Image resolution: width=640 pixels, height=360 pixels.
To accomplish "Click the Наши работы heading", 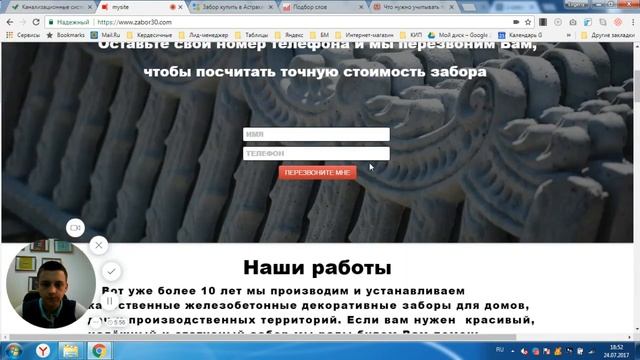I will [317, 268].
